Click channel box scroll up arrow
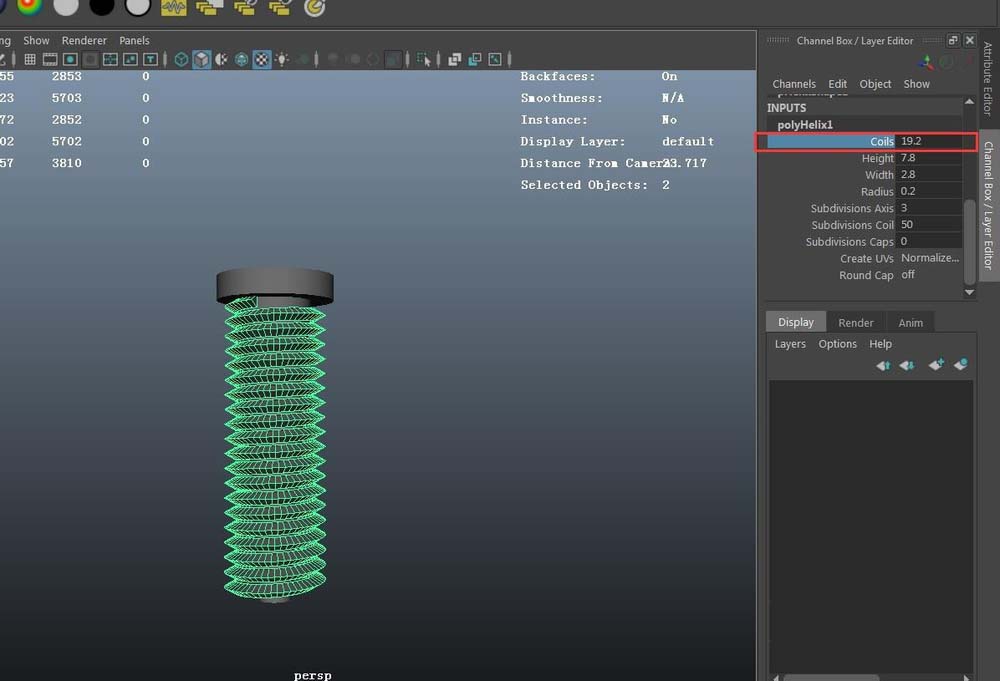Image resolution: width=1000 pixels, height=681 pixels. click(969, 101)
